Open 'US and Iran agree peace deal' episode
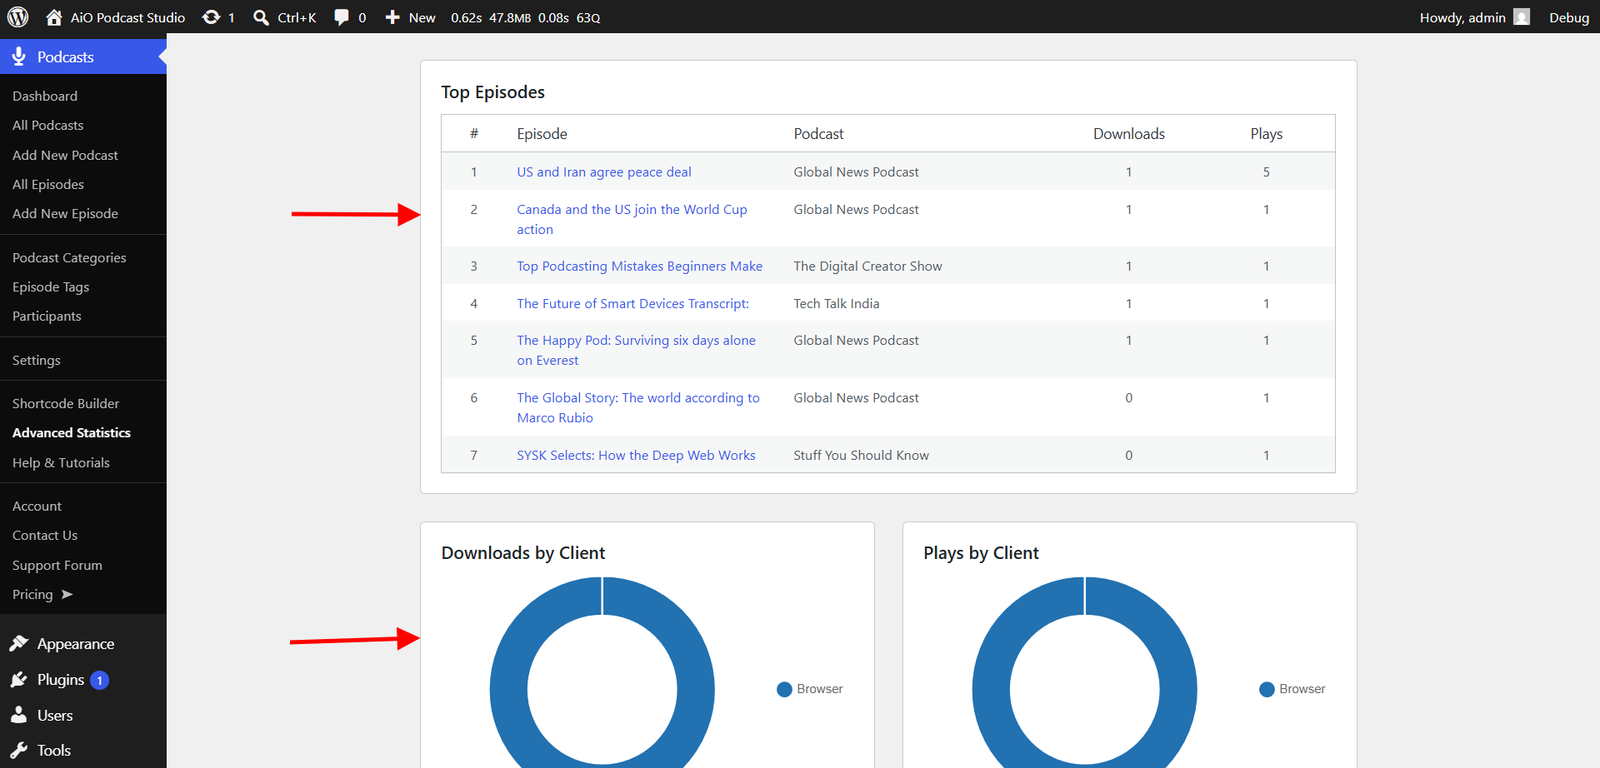 [x=604, y=172]
